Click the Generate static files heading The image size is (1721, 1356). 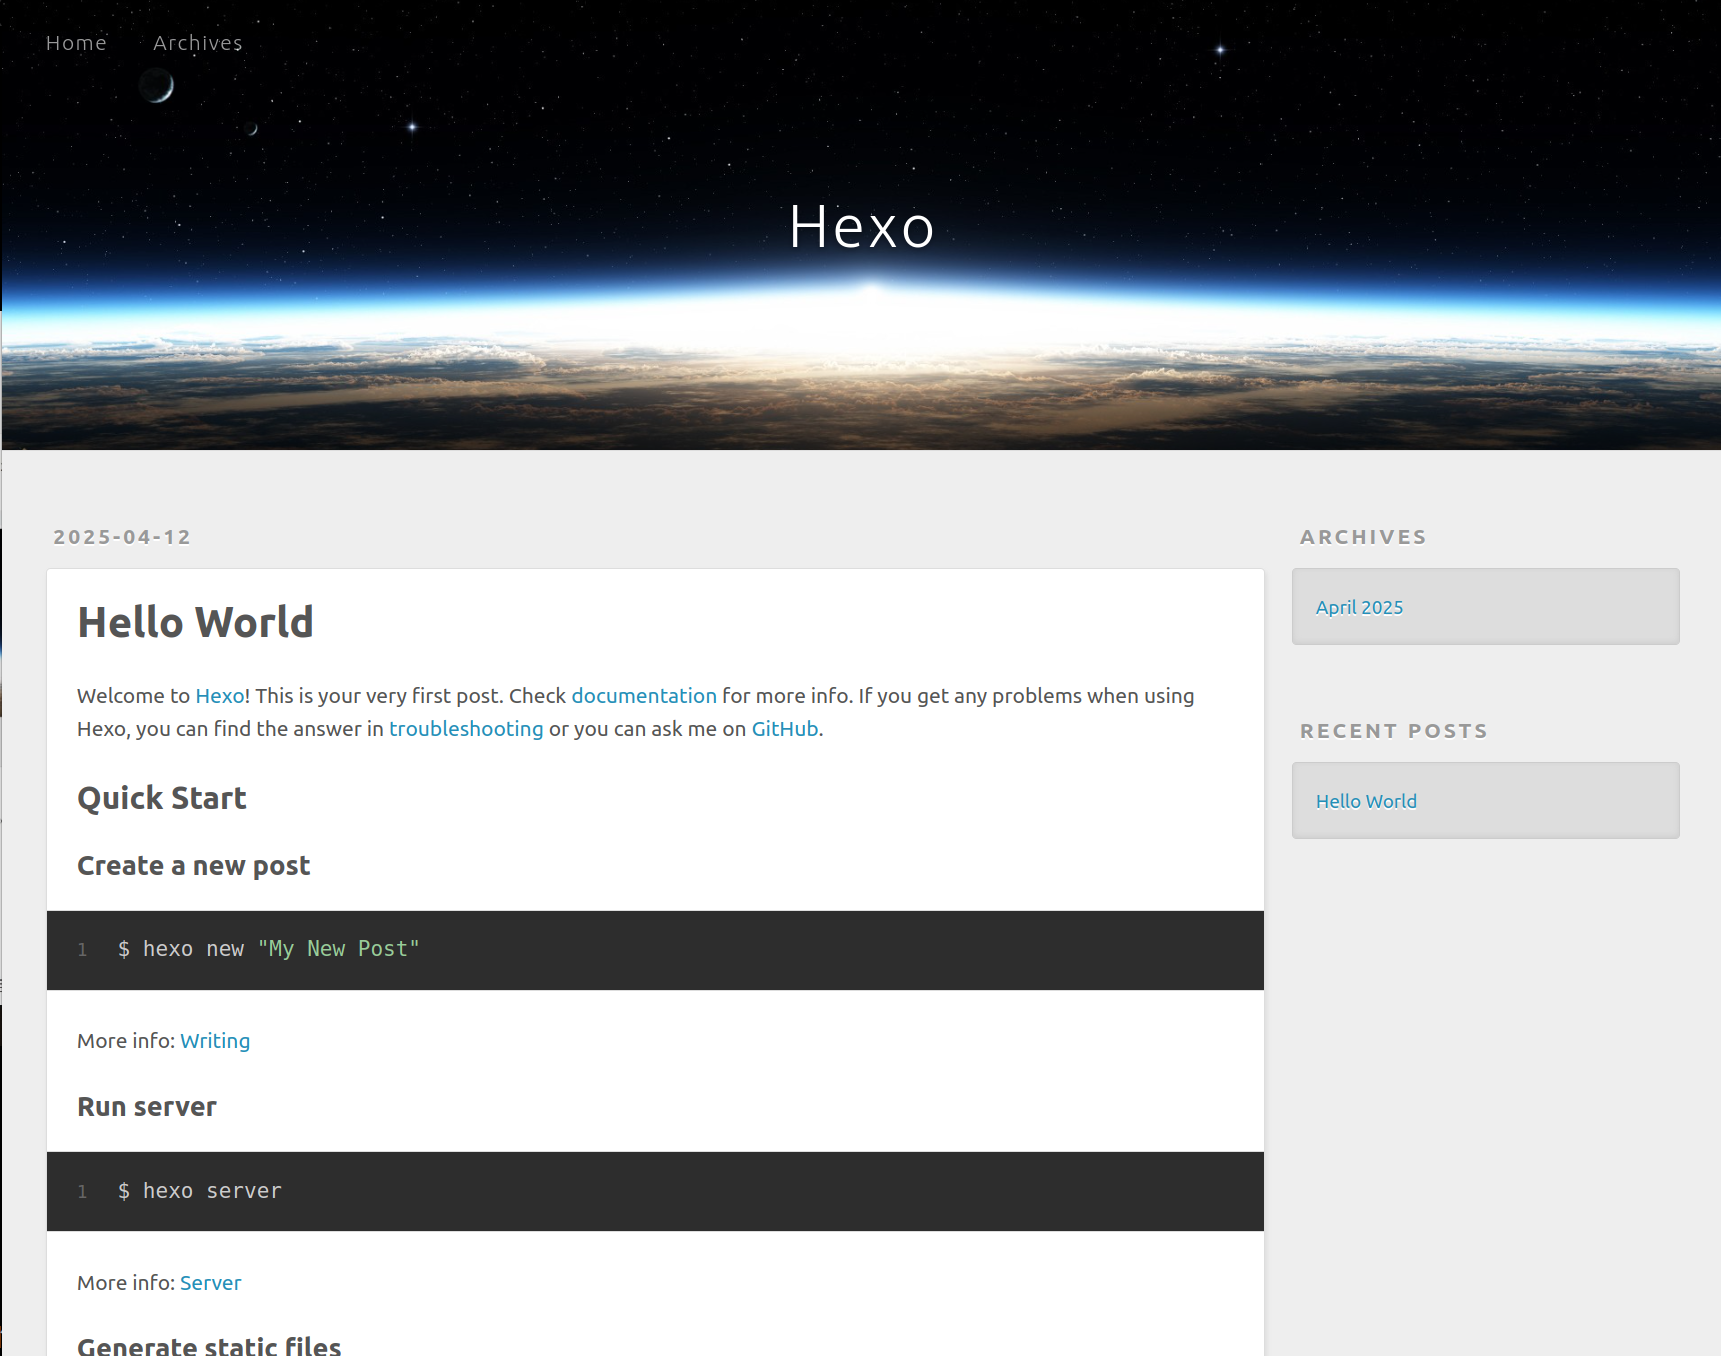tap(209, 1346)
